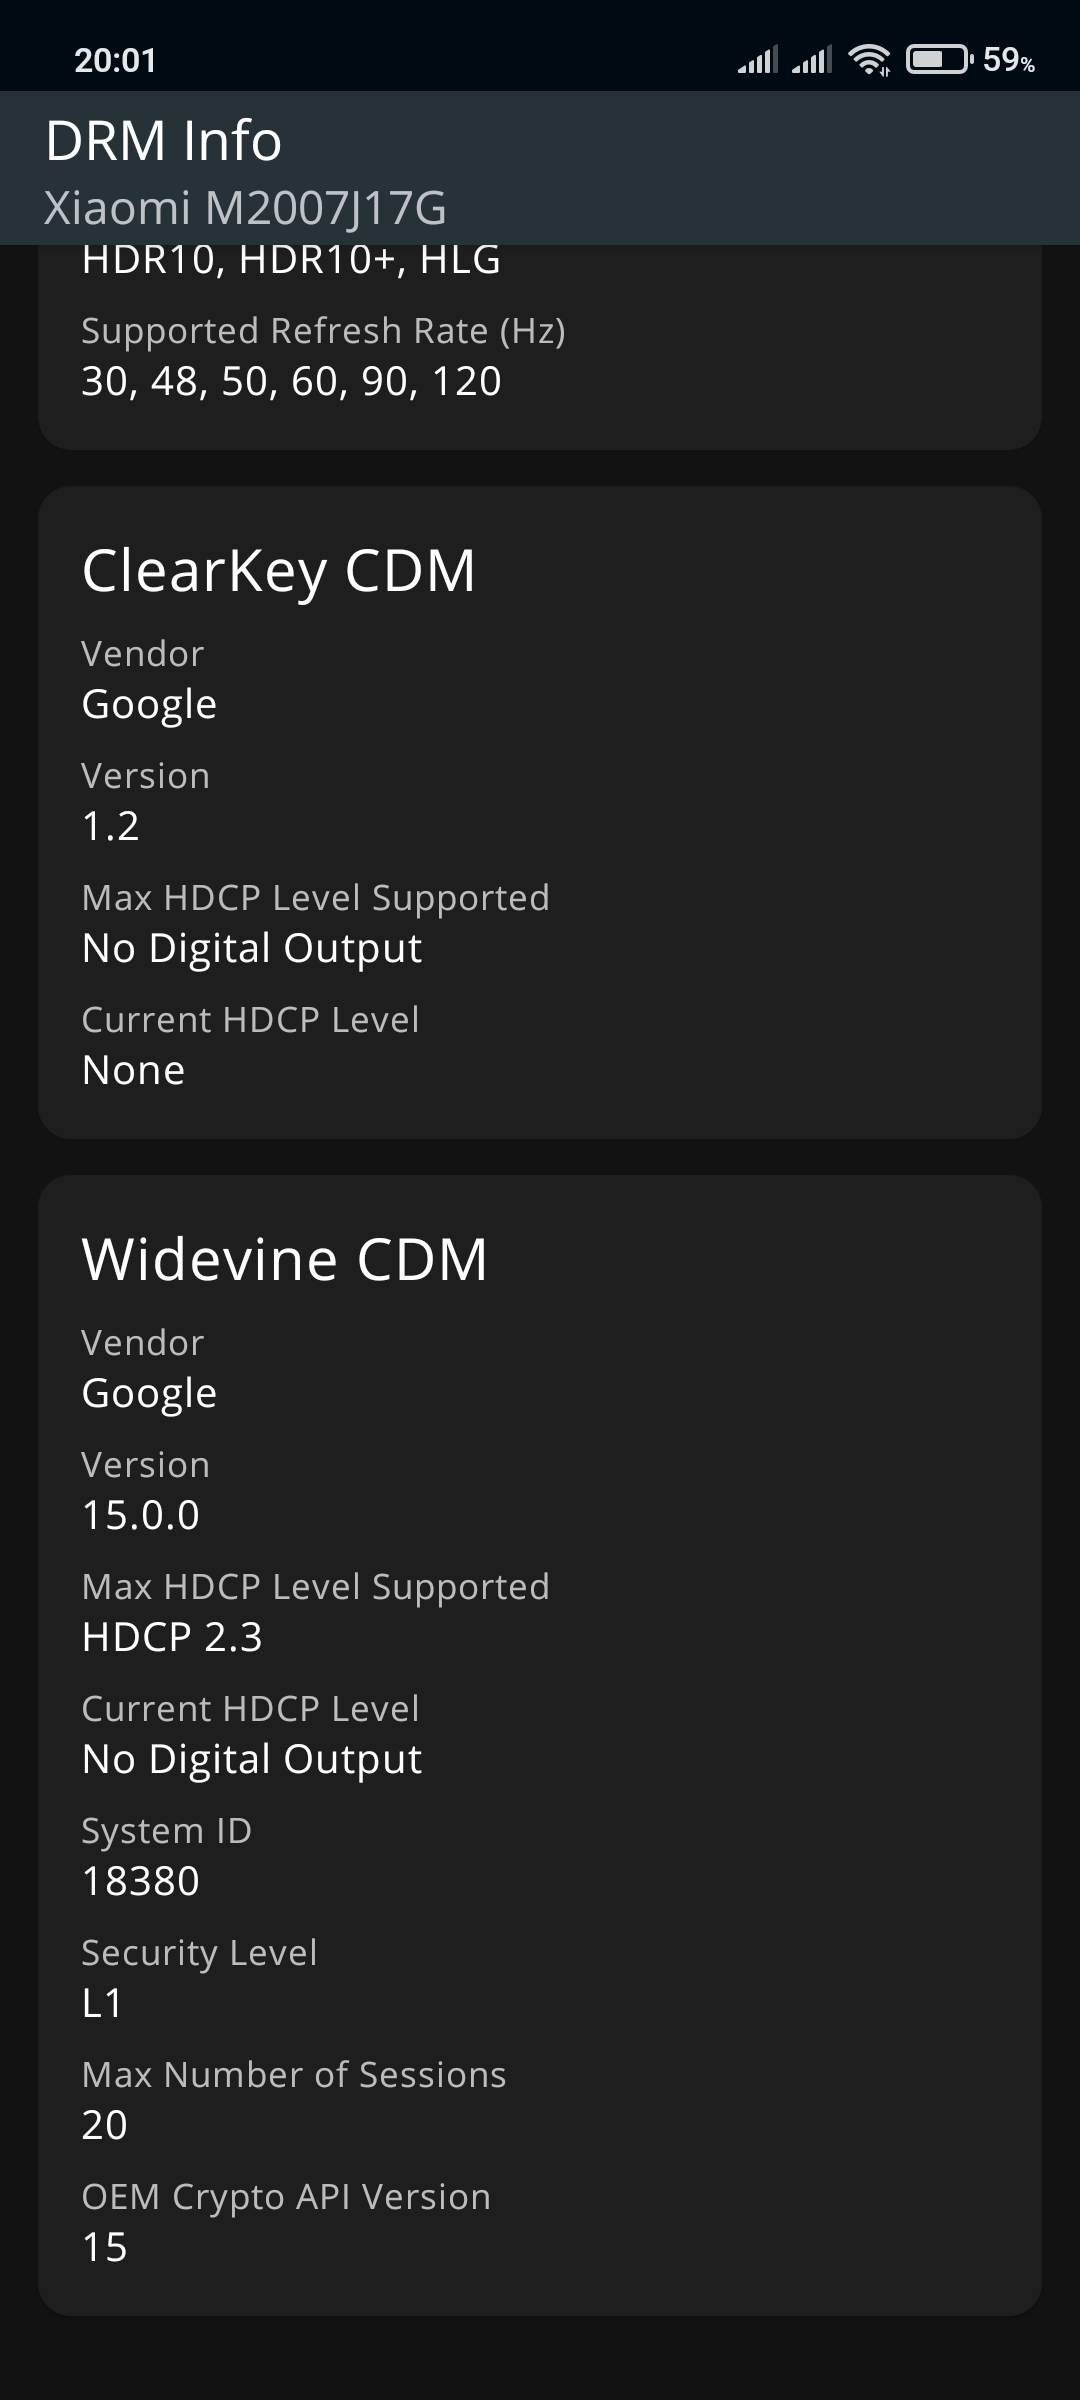Tap the first SIM signal strength icon
The height and width of the screenshot is (2400, 1080).
click(x=758, y=60)
